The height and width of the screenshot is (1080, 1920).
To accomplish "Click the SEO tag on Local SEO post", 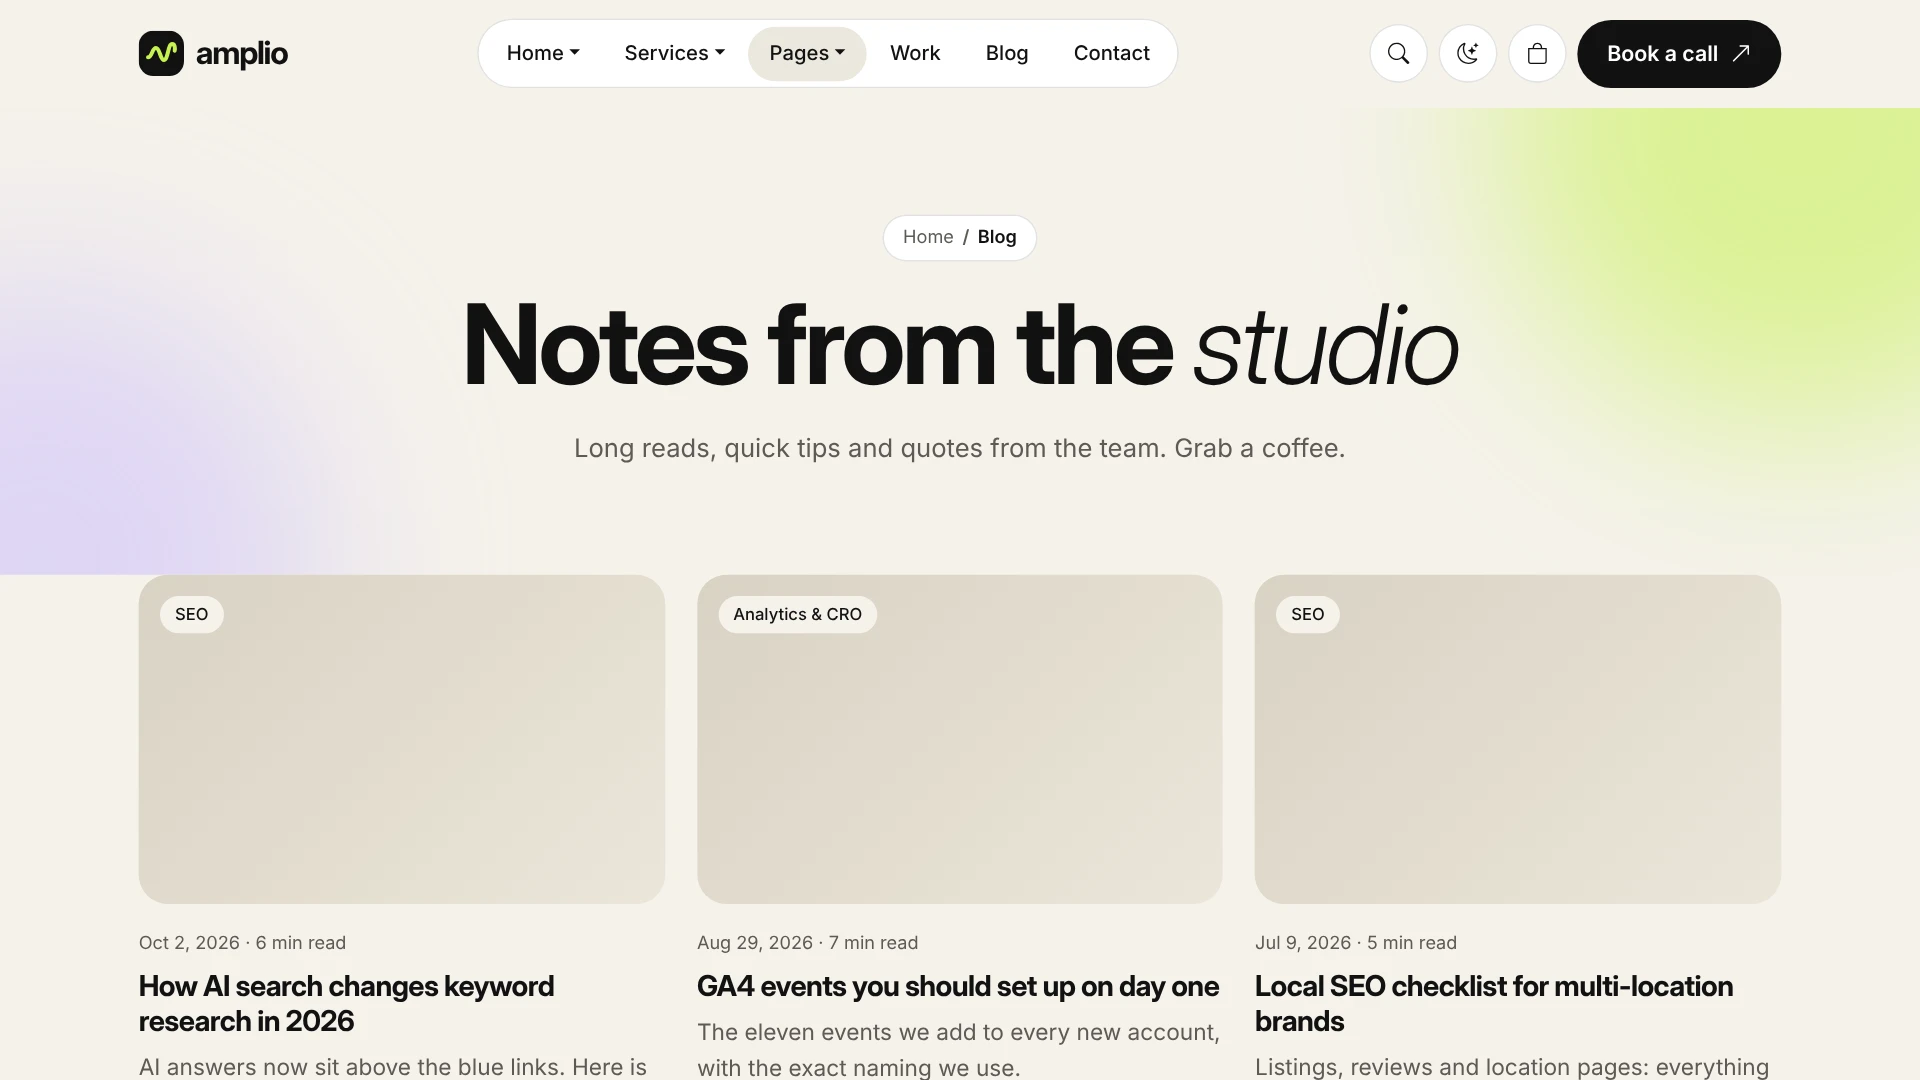I will tap(1307, 614).
